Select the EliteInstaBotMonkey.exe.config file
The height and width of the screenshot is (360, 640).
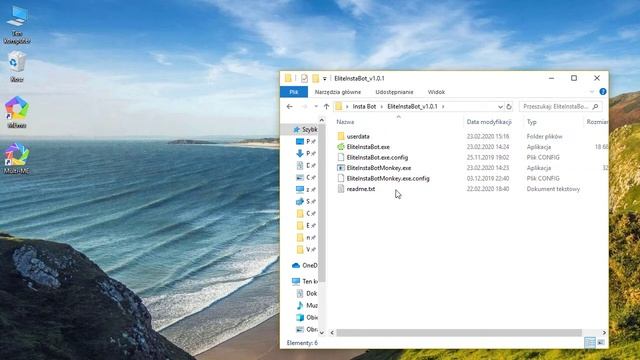tap(388, 178)
